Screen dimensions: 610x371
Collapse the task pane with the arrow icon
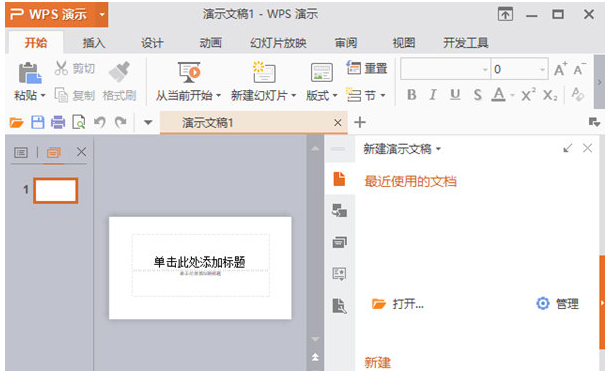pos(568,148)
